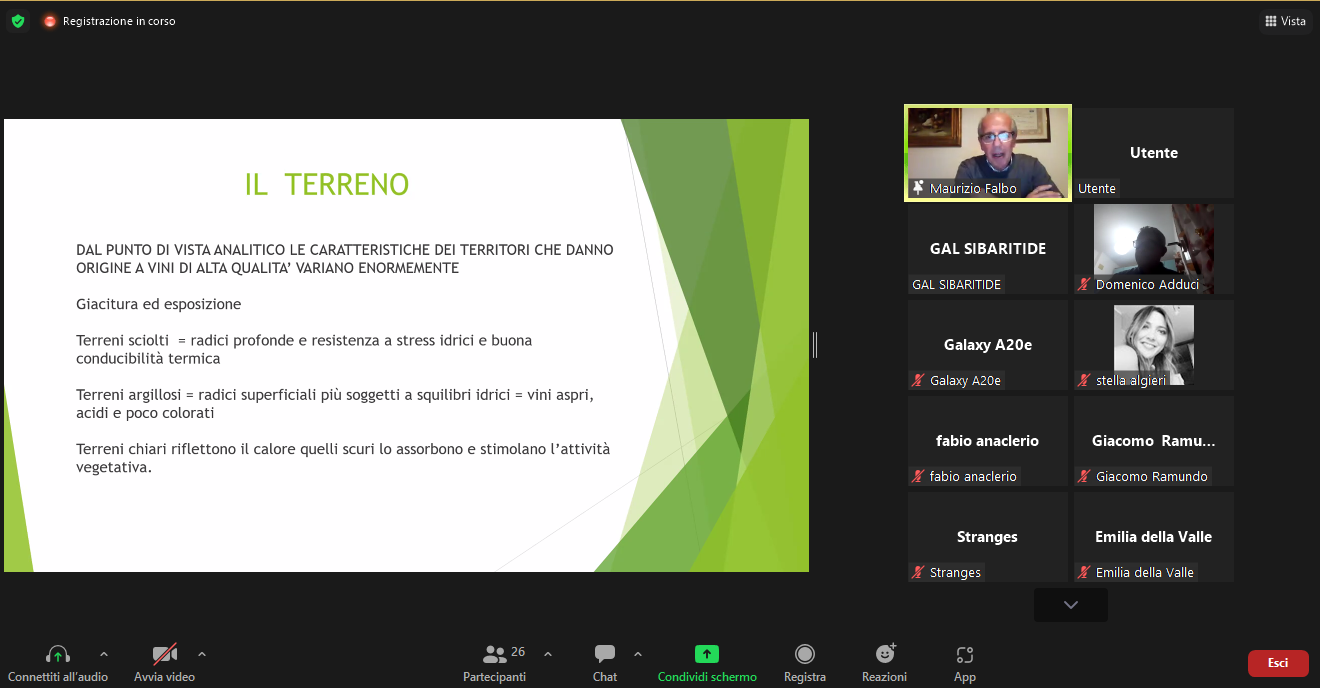Expand video options arrow next to Avvia video
The height and width of the screenshot is (688, 1320).
(202, 654)
